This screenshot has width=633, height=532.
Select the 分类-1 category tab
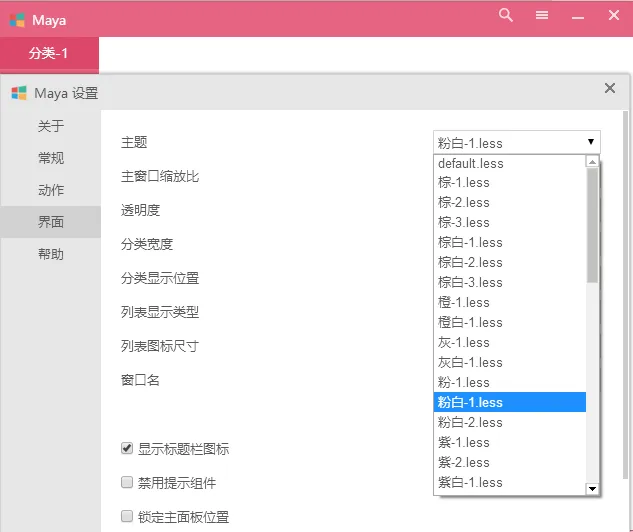click(49, 53)
